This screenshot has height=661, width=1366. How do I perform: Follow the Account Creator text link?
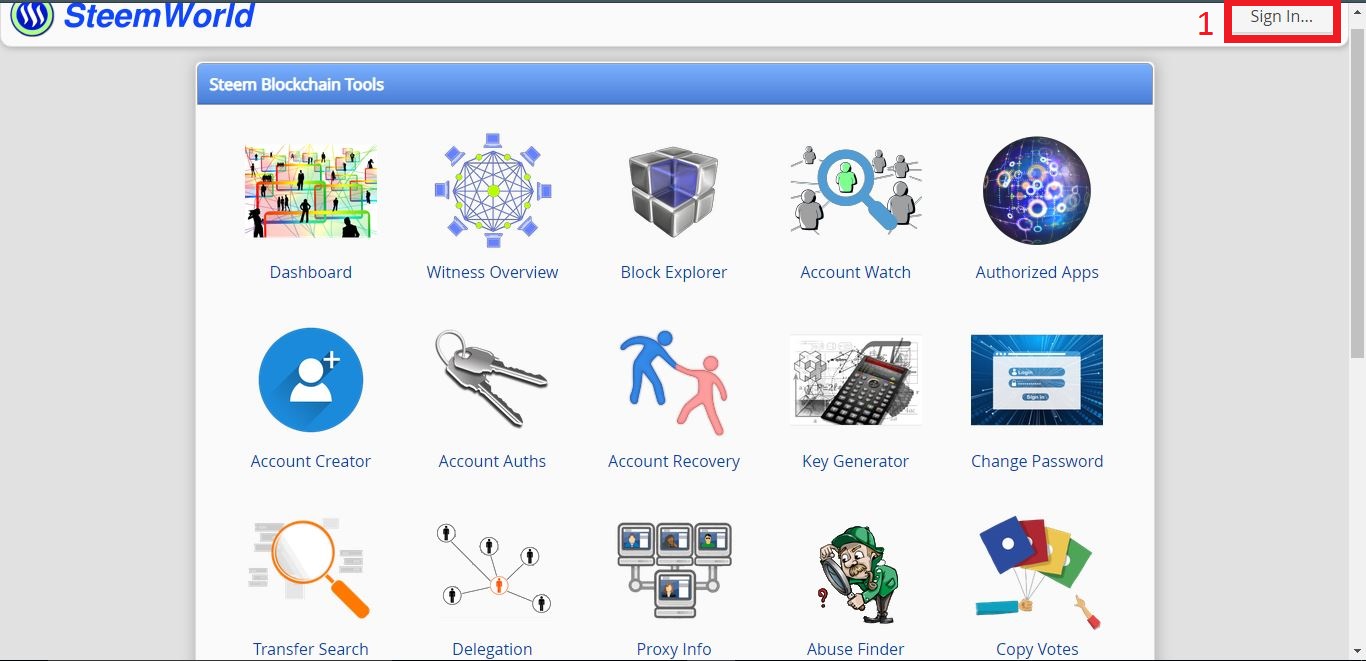(x=310, y=461)
